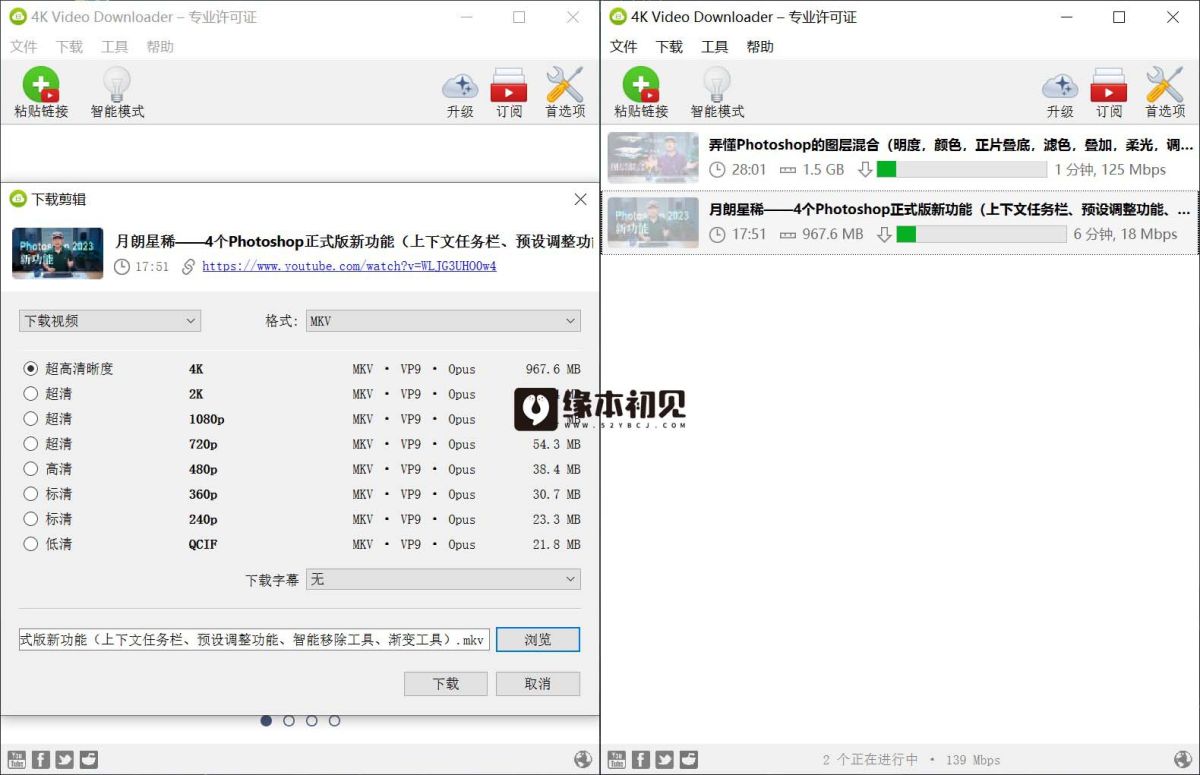Open 订阅 subscriptions in the download-list window
This screenshot has height=775, width=1200.
tap(1109, 93)
